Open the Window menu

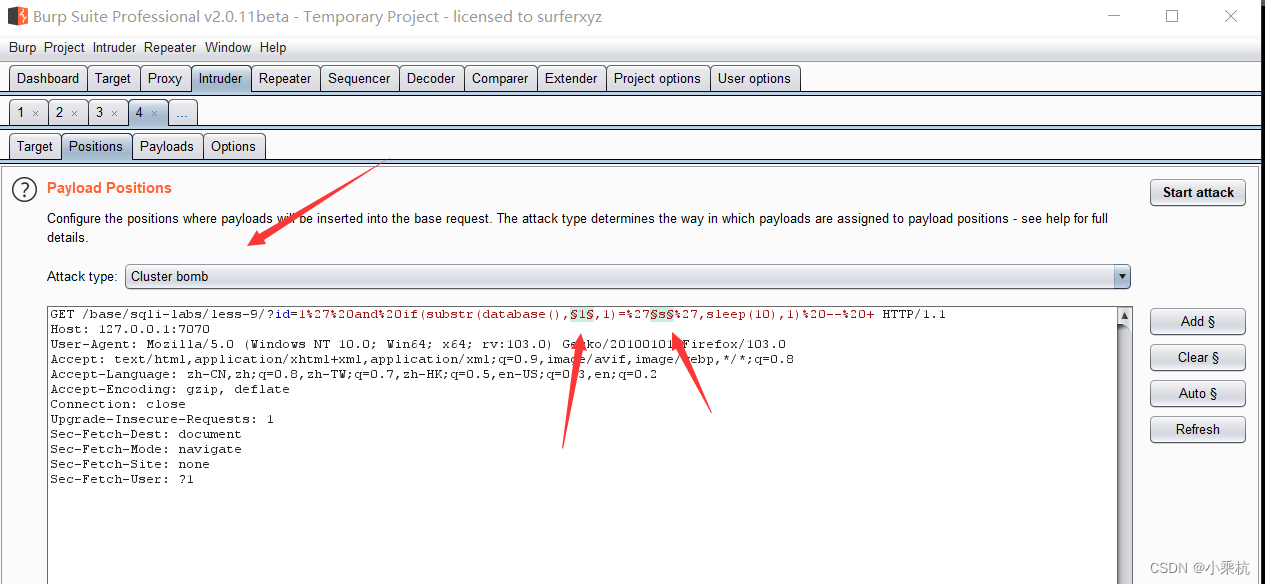(x=228, y=47)
